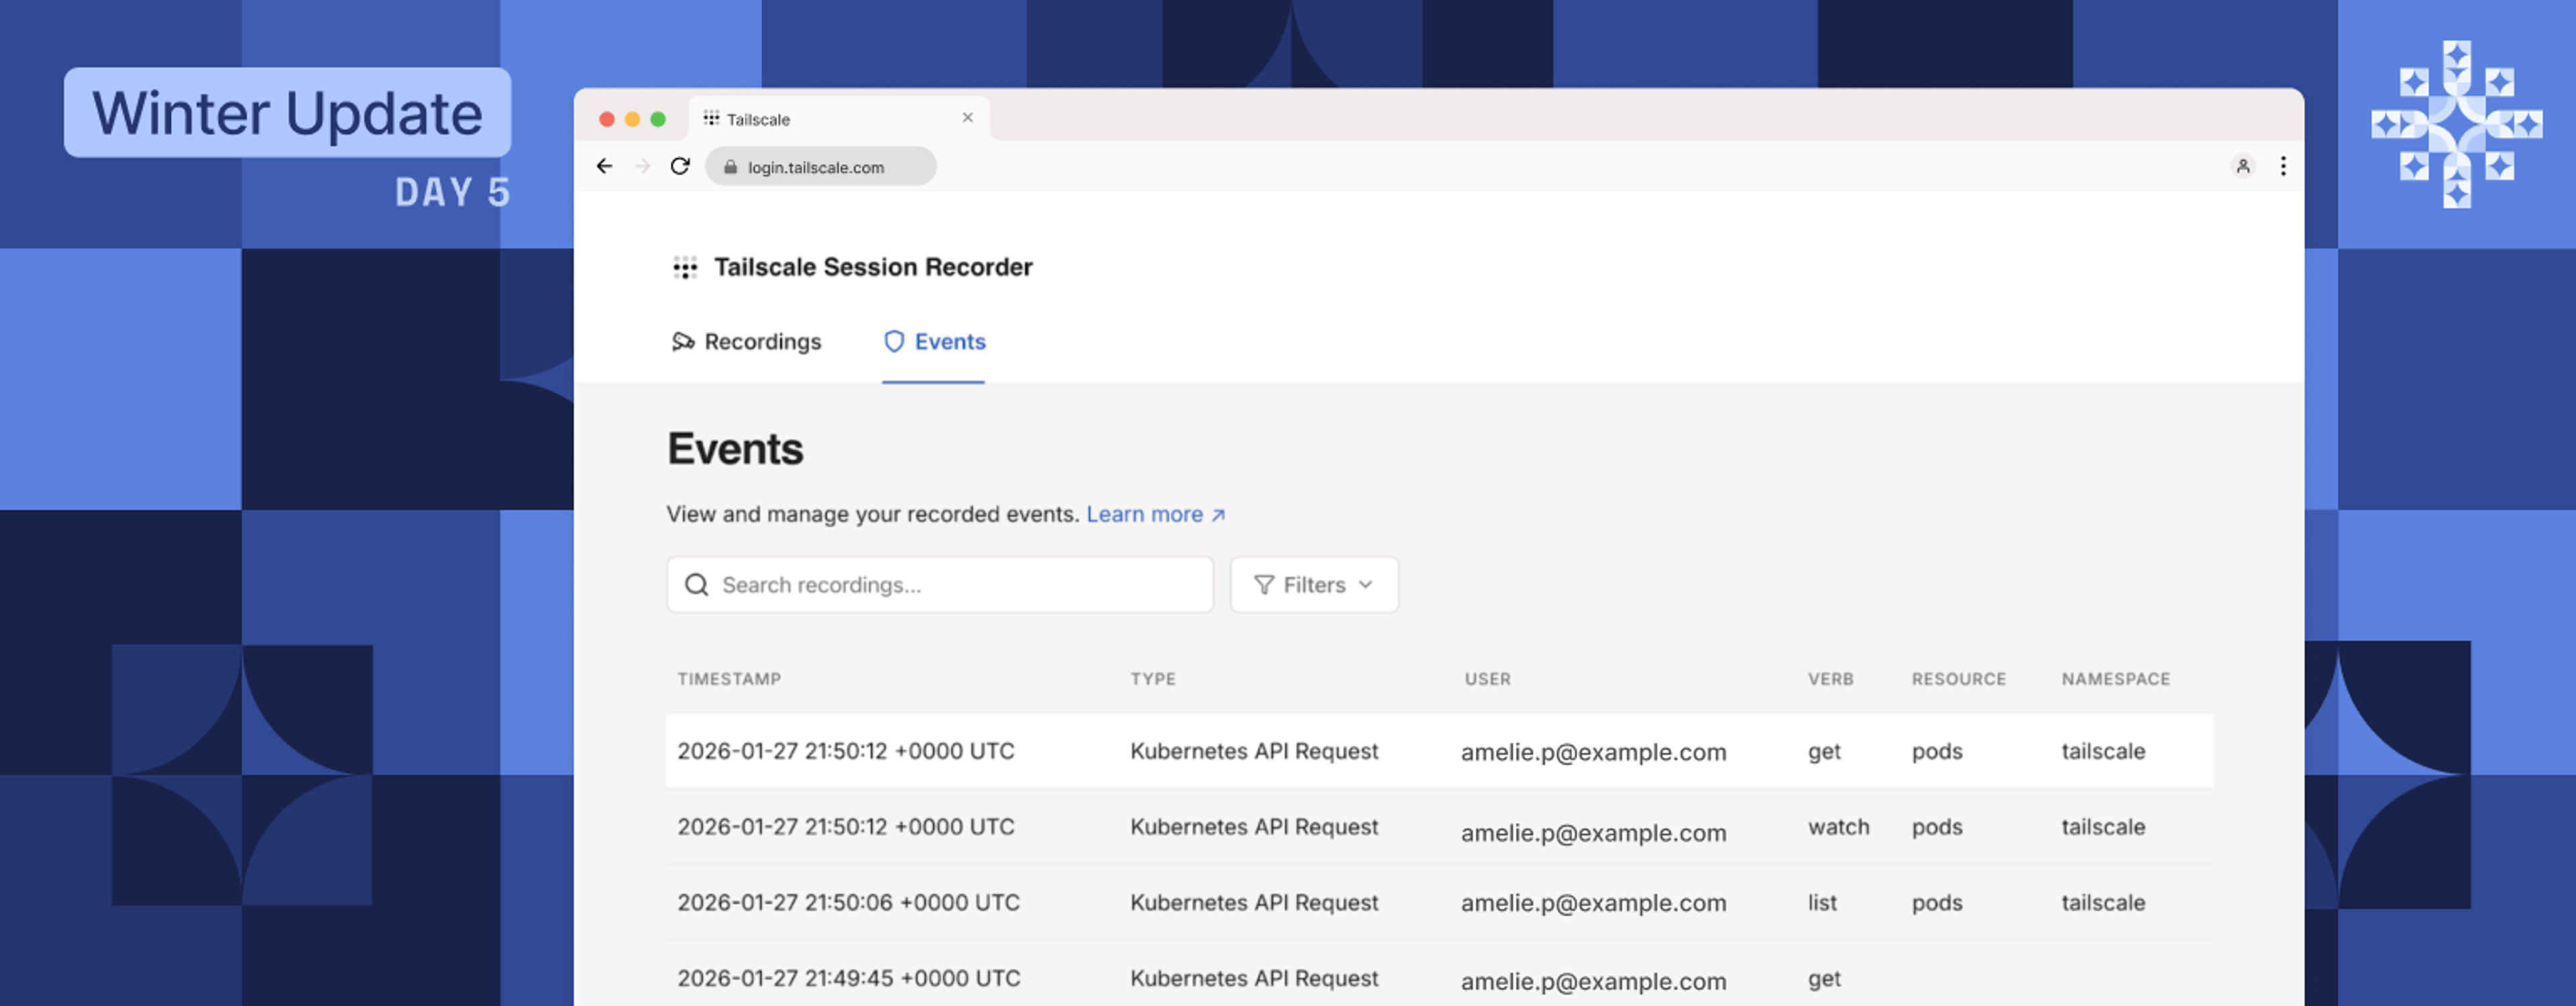Expand the Filters dropdown
Image resolution: width=2576 pixels, height=1006 pixels.
(x=1314, y=584)
